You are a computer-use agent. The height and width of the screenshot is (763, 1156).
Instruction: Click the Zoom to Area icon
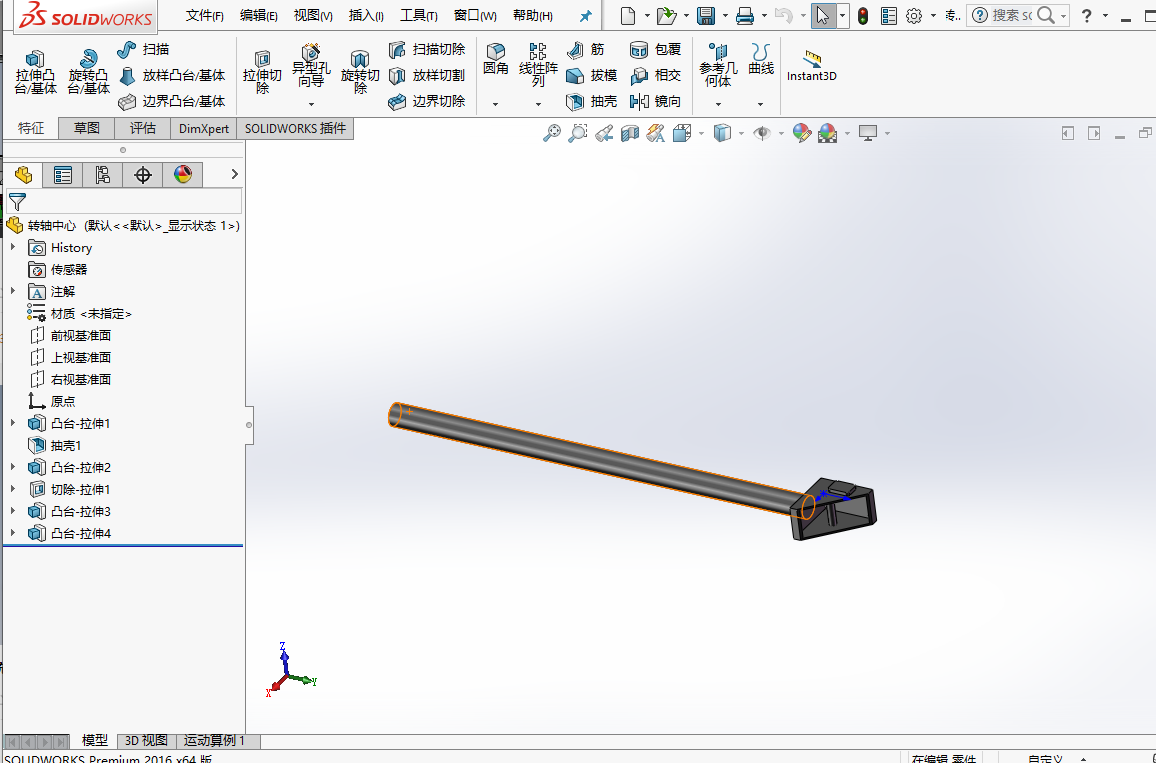click(578, 133)
